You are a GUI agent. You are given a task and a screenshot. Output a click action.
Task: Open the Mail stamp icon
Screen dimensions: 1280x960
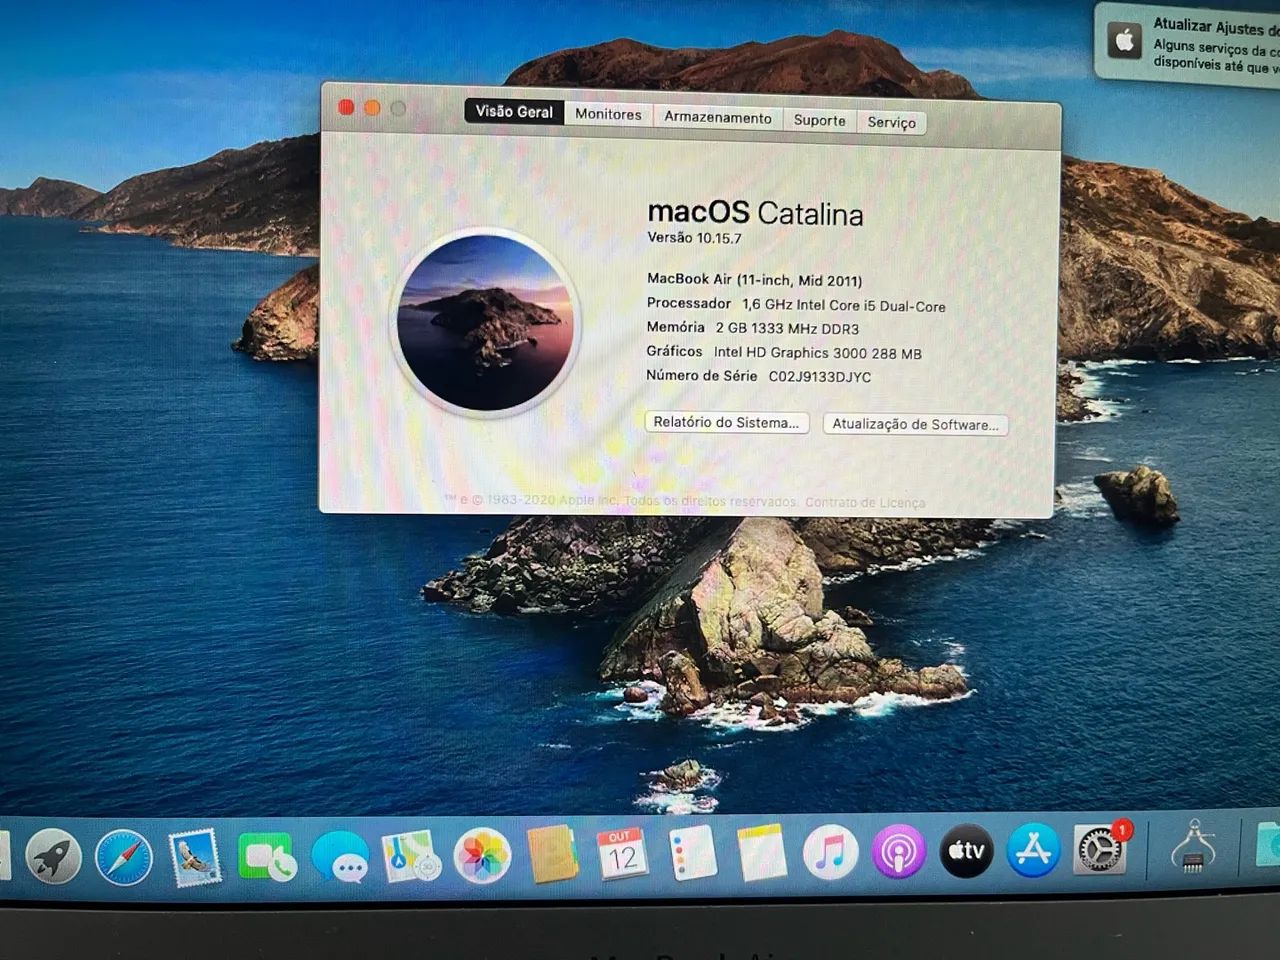point(195,858)
